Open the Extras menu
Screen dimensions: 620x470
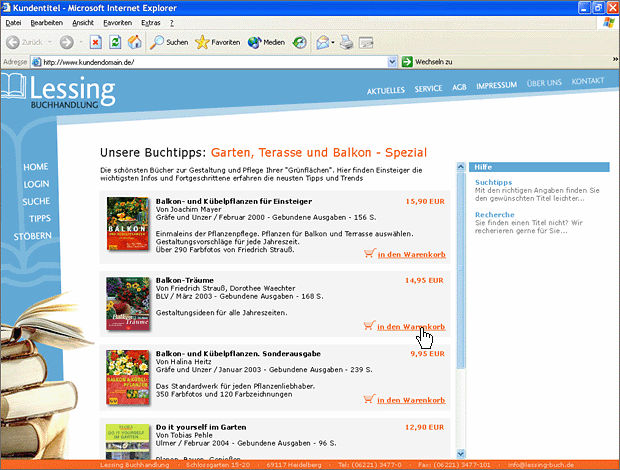point(151,23)
